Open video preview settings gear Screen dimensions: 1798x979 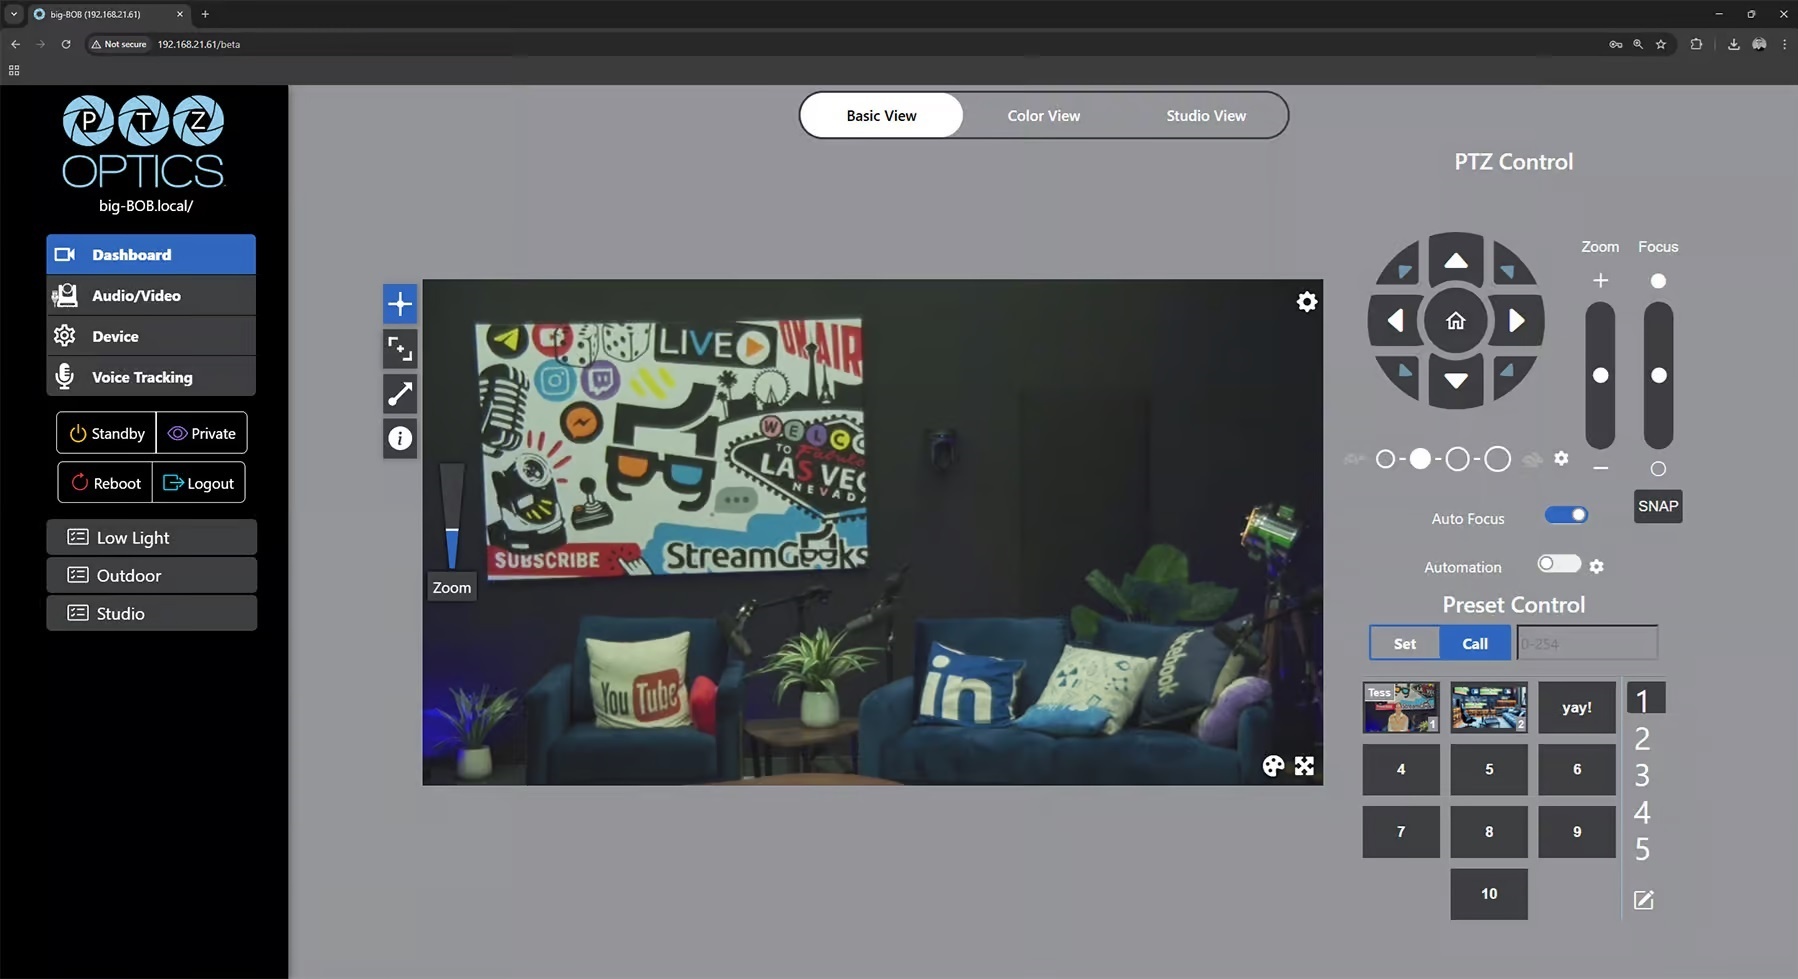click(1306, 302)
